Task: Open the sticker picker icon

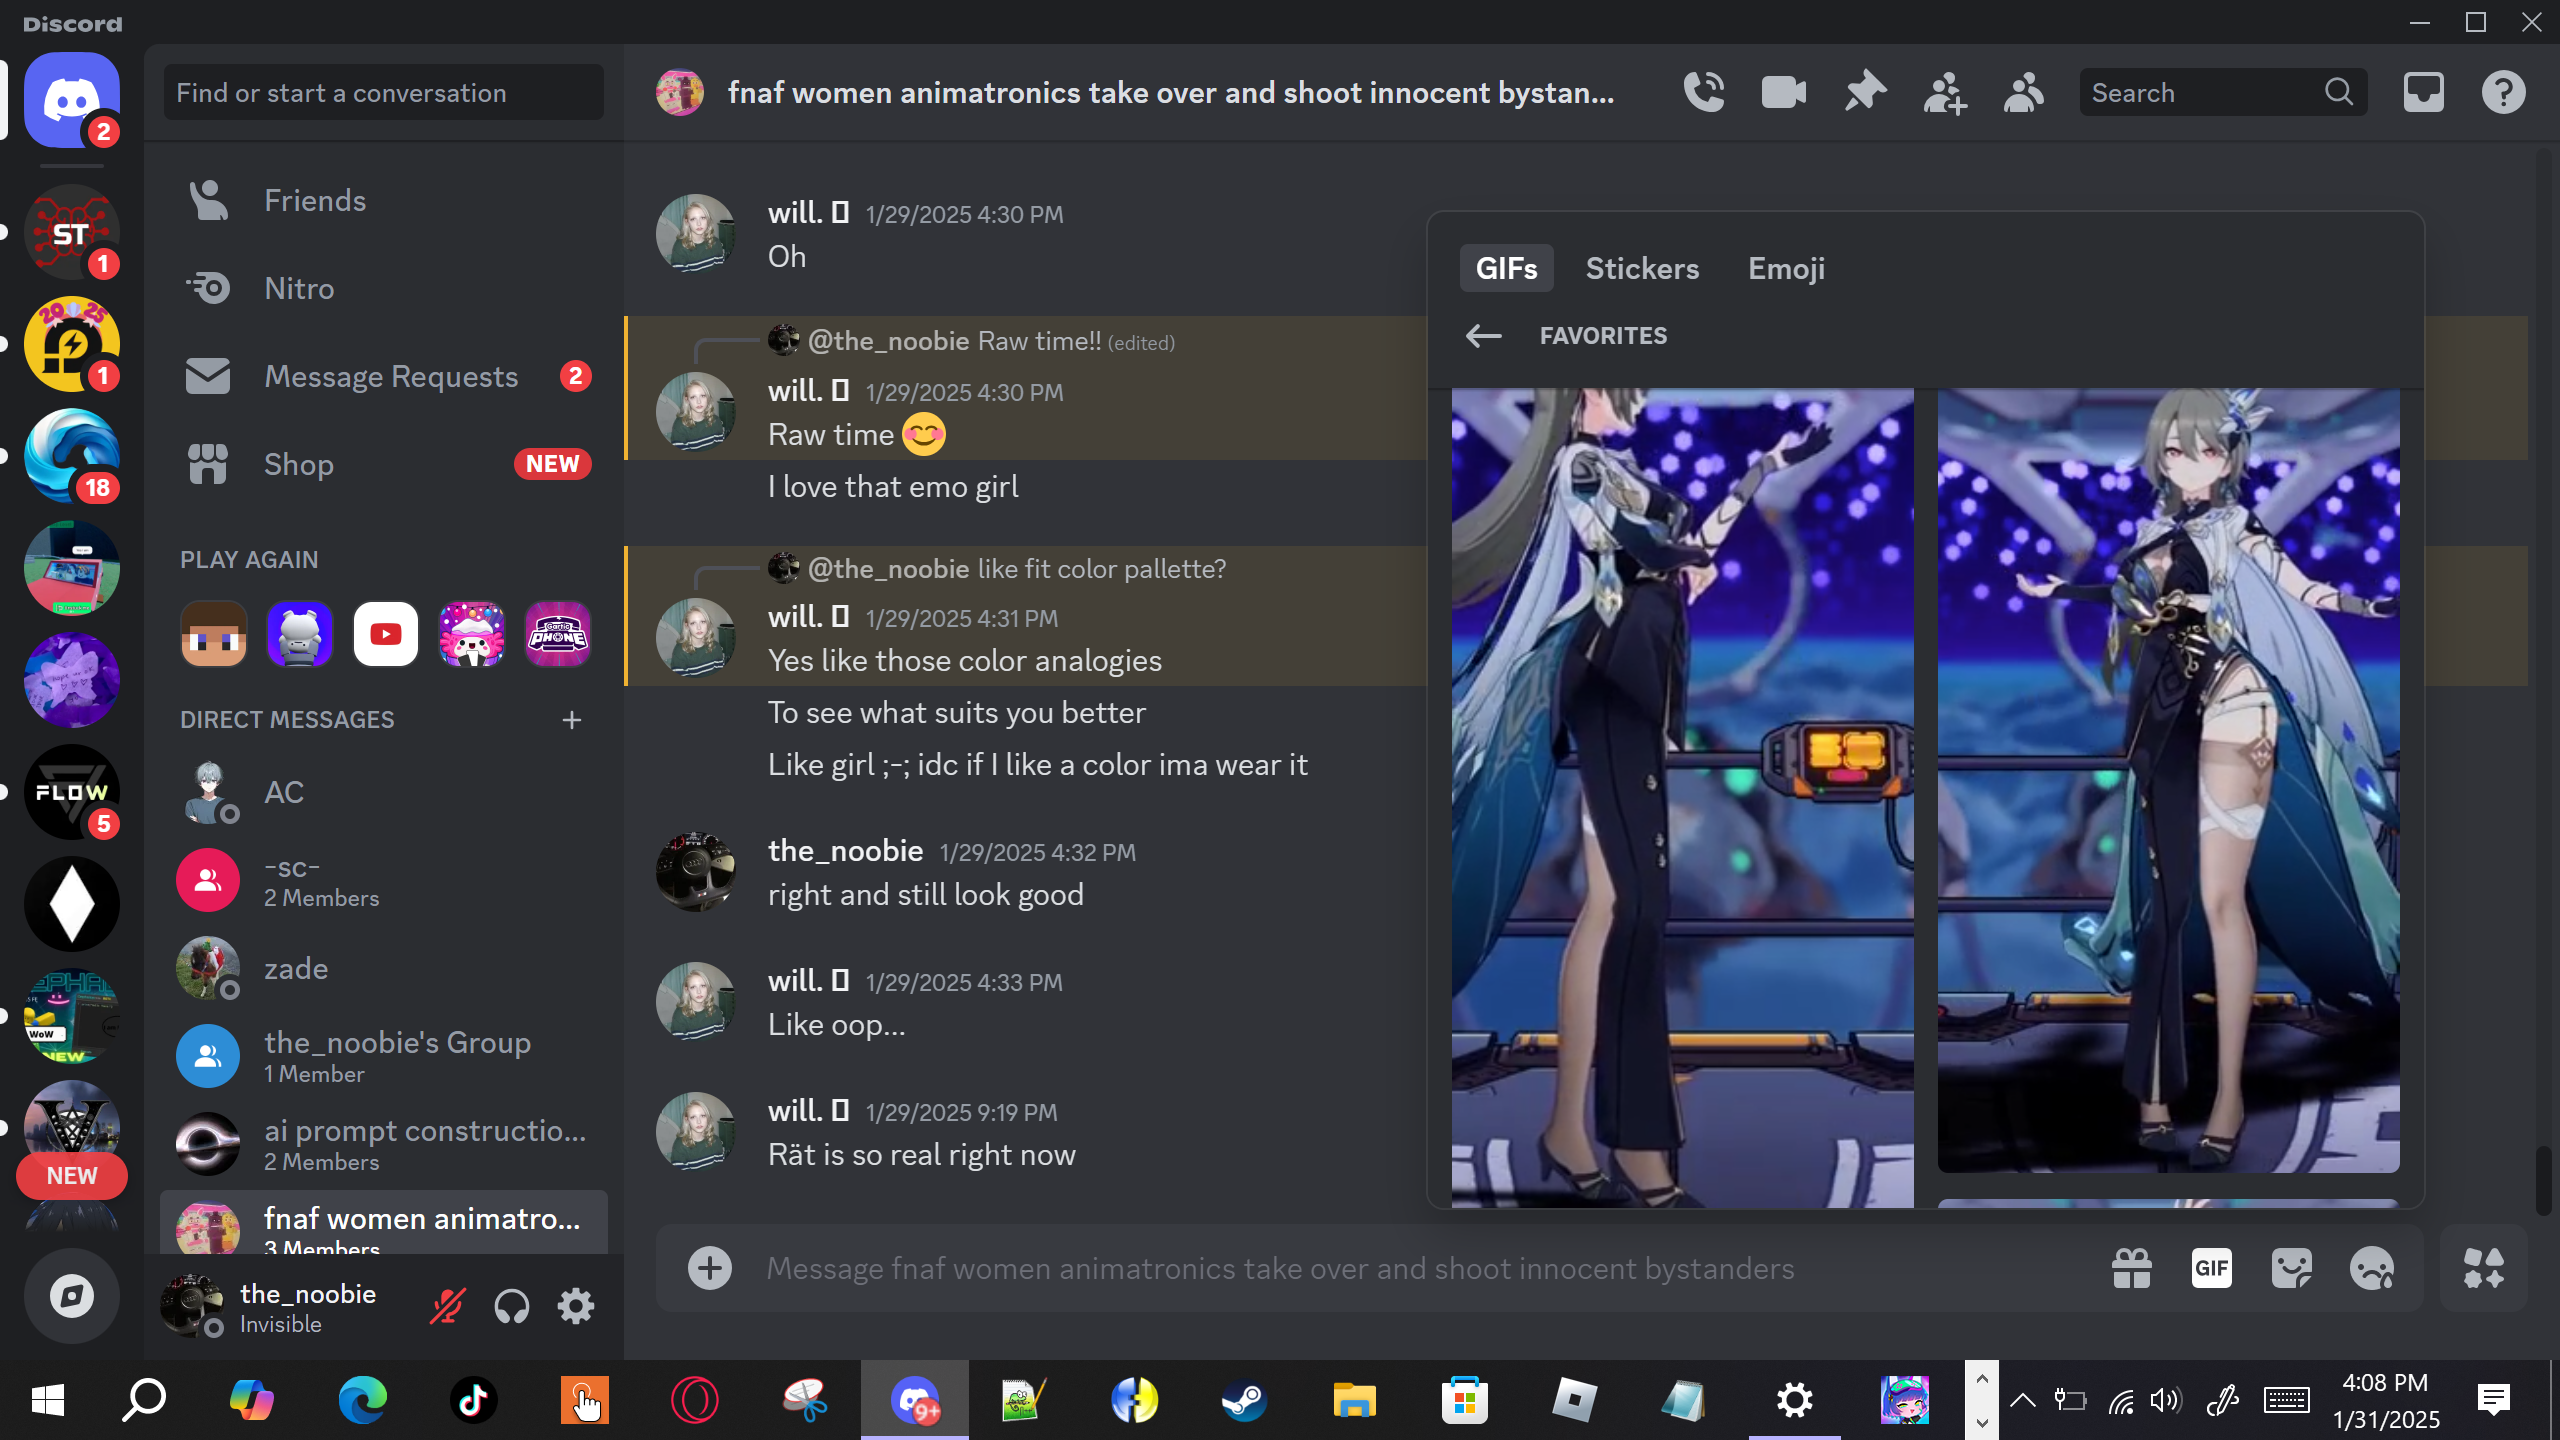Action: [2291, 1268]
